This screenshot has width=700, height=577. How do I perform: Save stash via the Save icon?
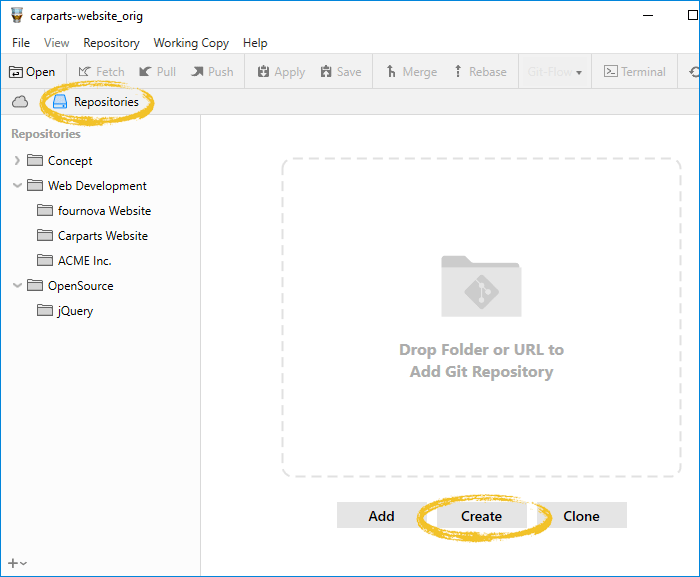coord(341,72)
